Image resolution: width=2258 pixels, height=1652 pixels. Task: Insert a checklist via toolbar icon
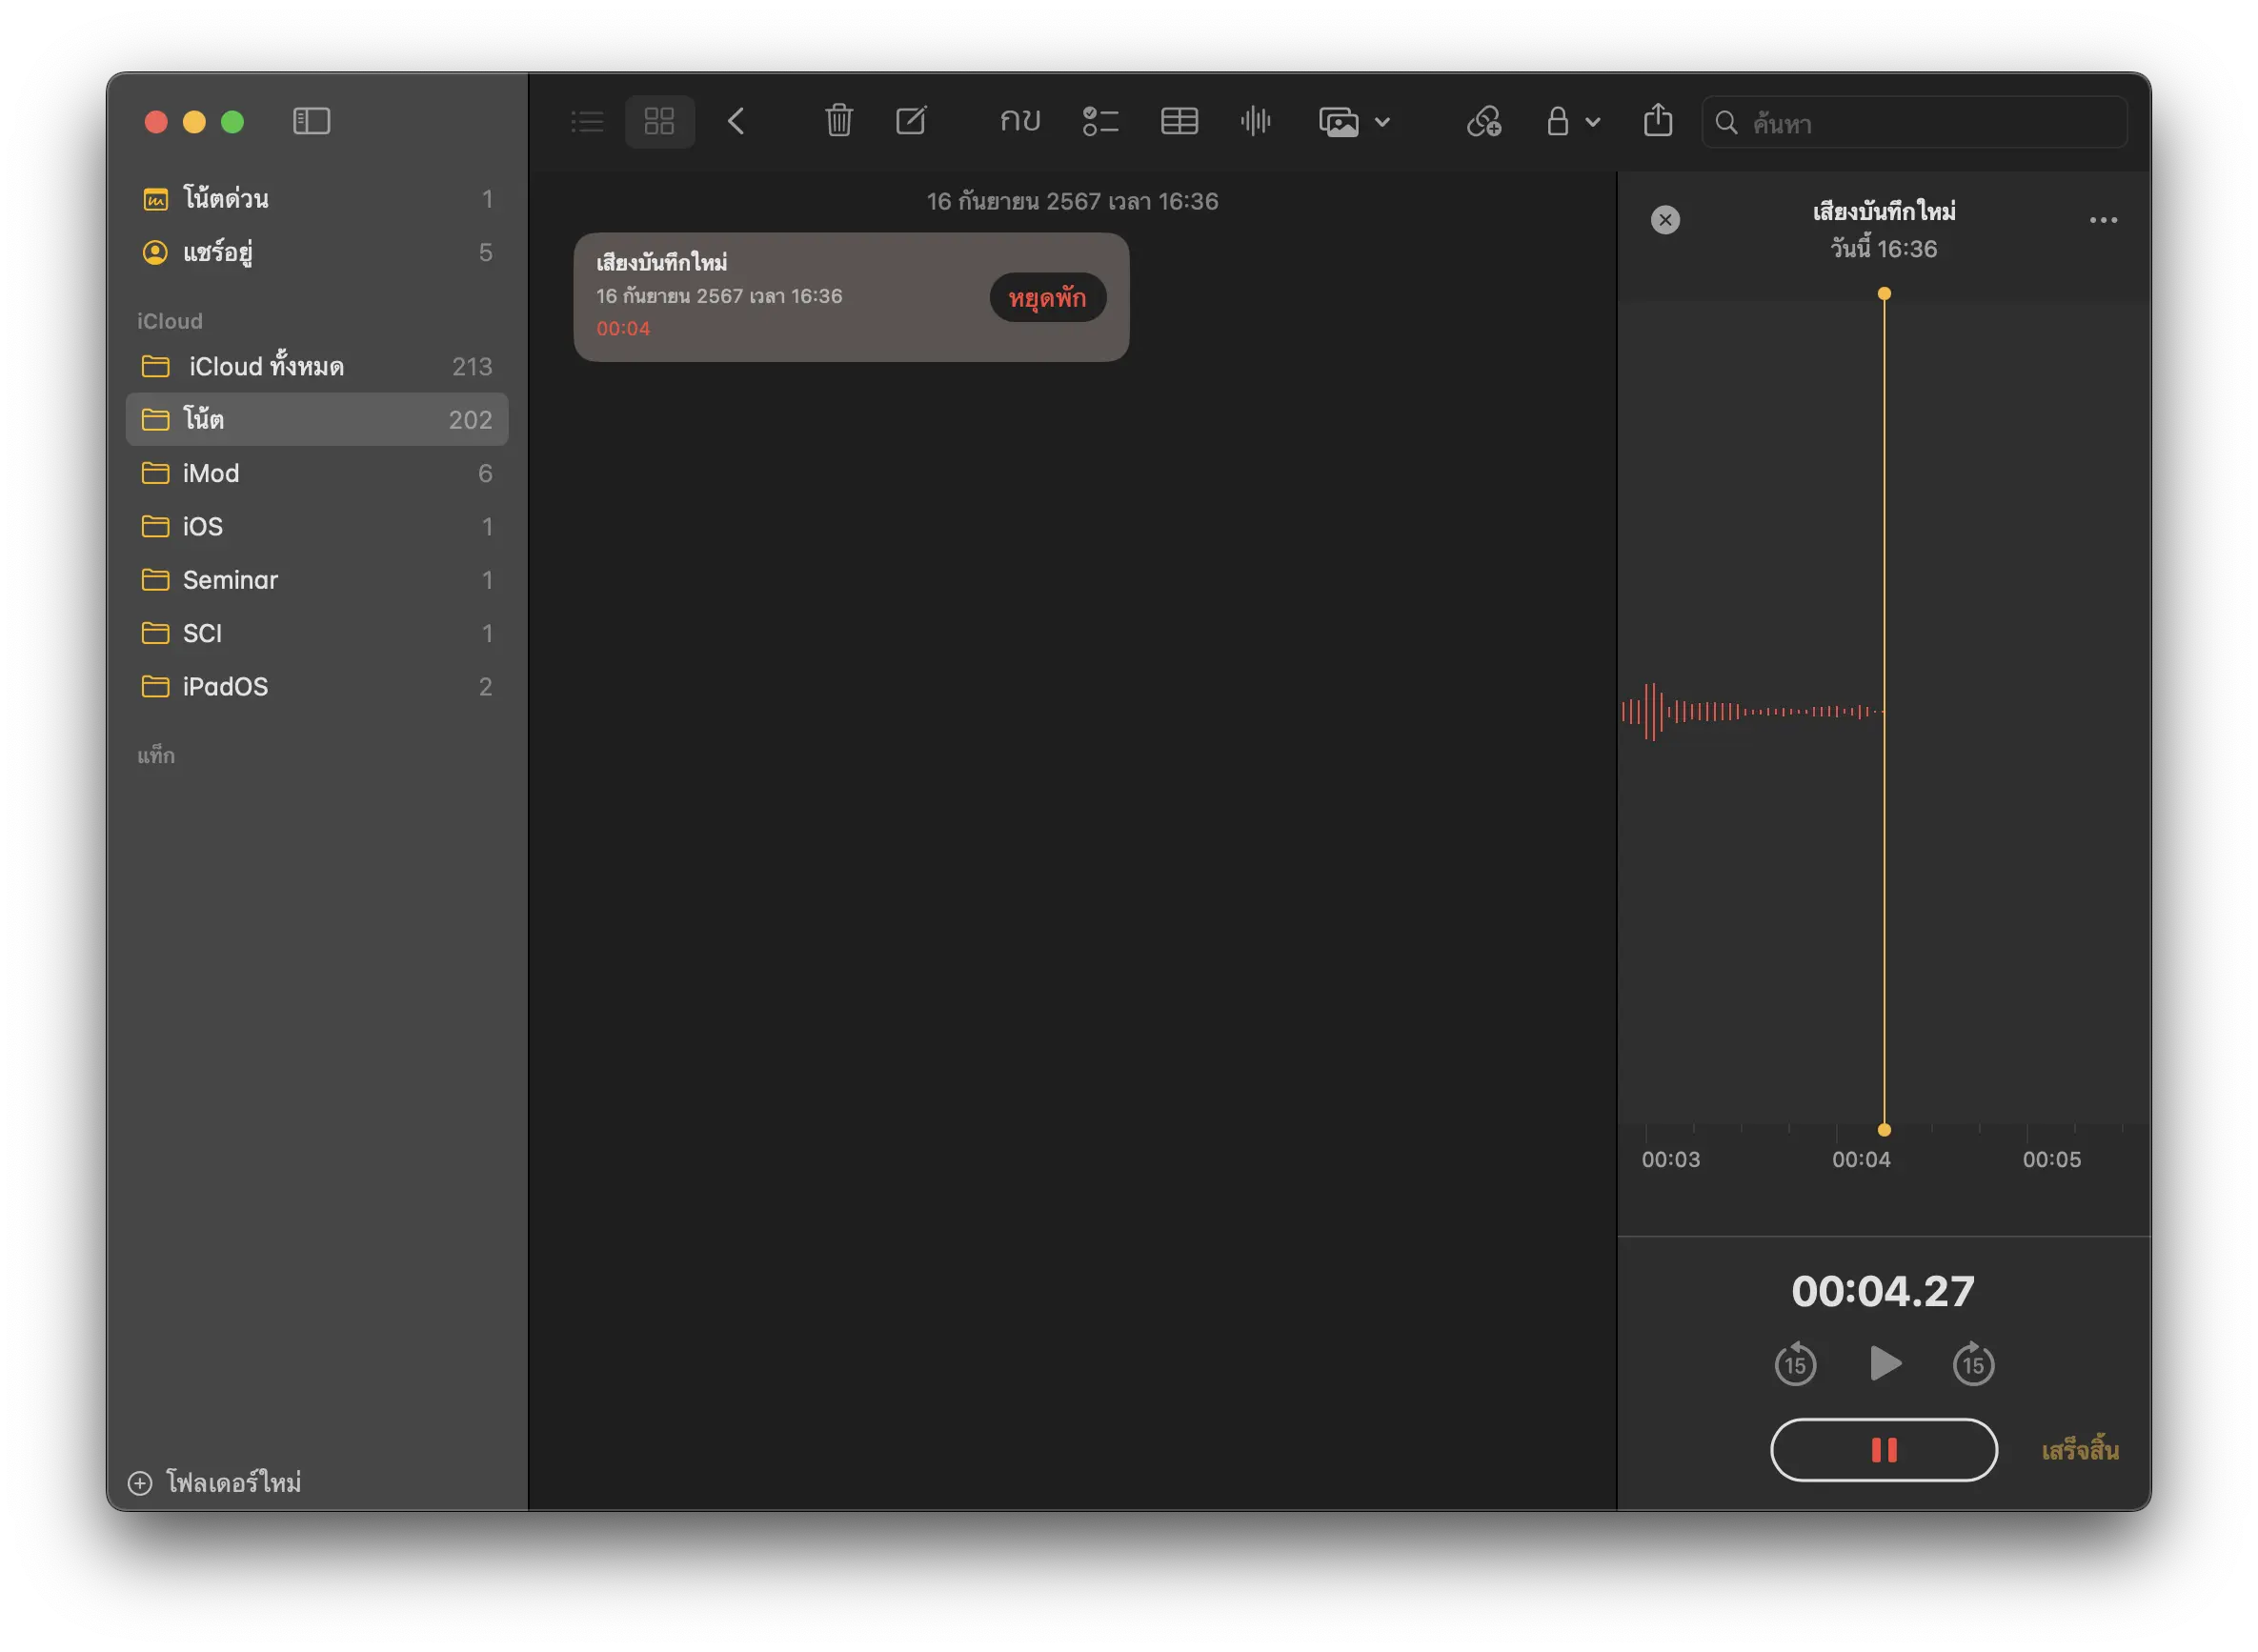[x=1100, y=121]
